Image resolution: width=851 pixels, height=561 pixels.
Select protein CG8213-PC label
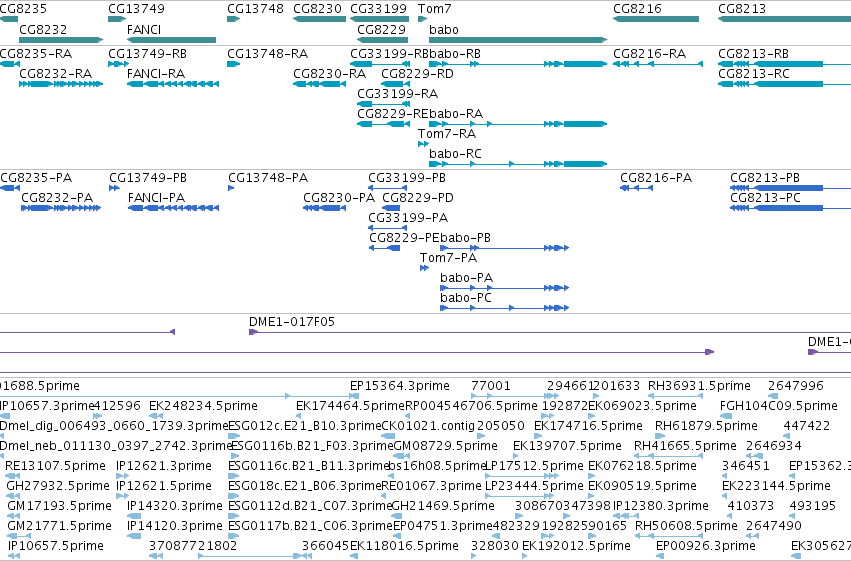pos(765,197)
